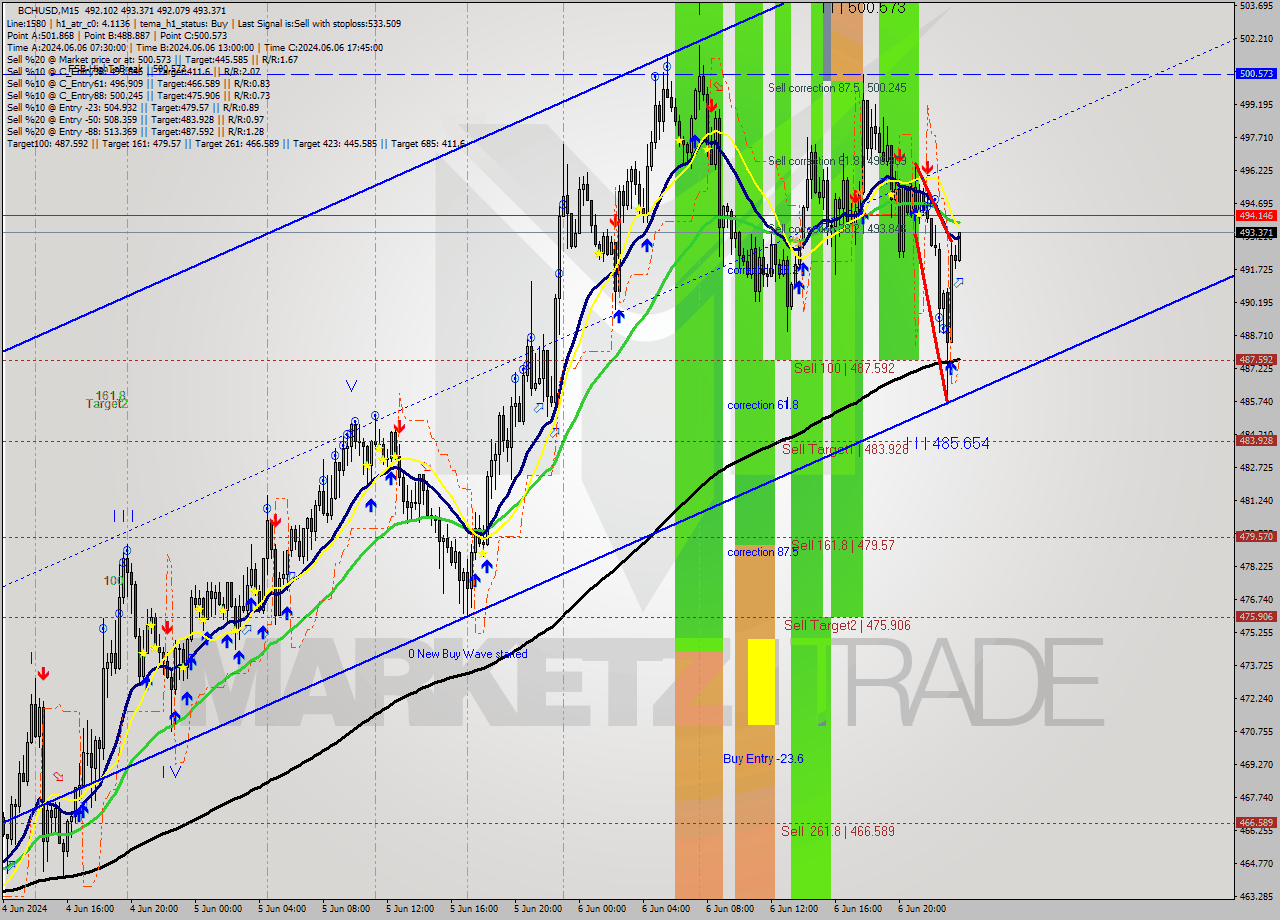Image resolution: width=1280 pixels, height=920 pixels.
Task: Click the 485.740 price scale value
Action: (1256, 401)
